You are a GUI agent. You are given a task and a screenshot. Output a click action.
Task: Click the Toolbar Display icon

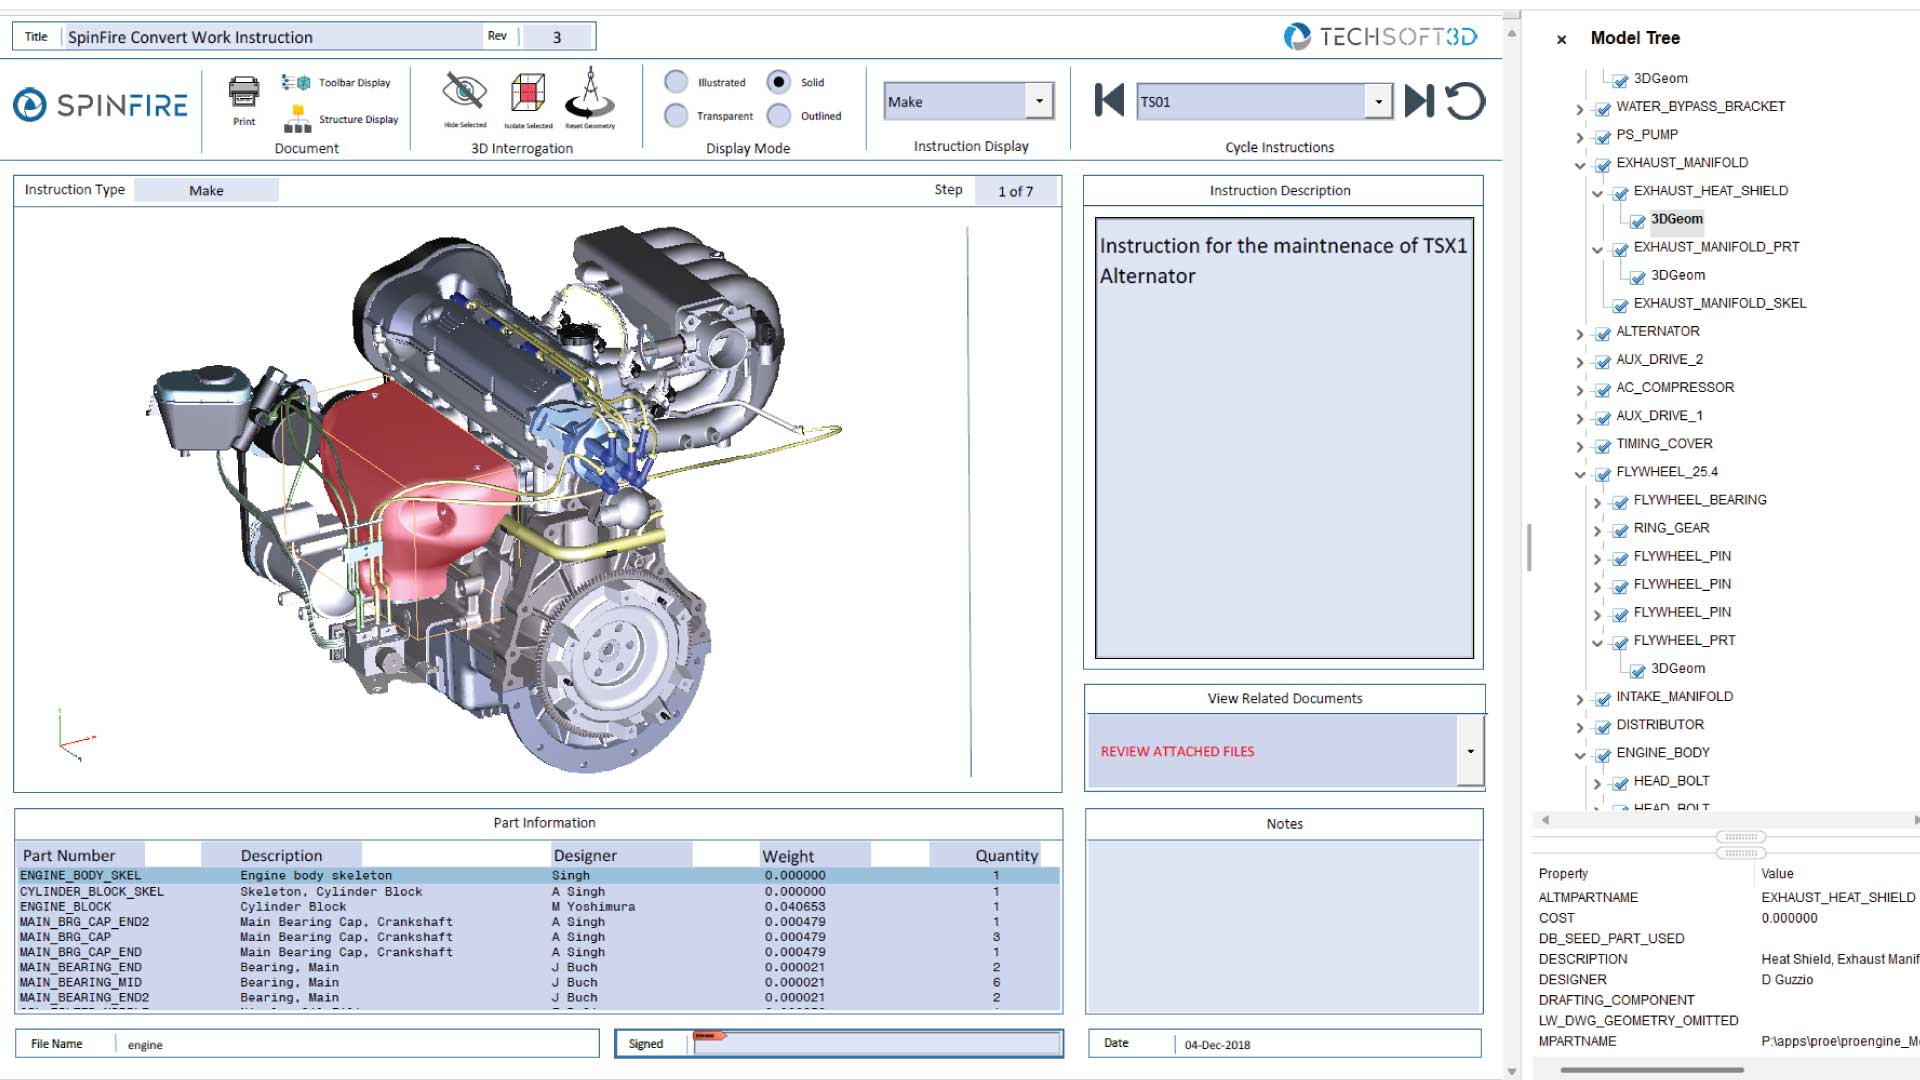(x=296, y=83)
